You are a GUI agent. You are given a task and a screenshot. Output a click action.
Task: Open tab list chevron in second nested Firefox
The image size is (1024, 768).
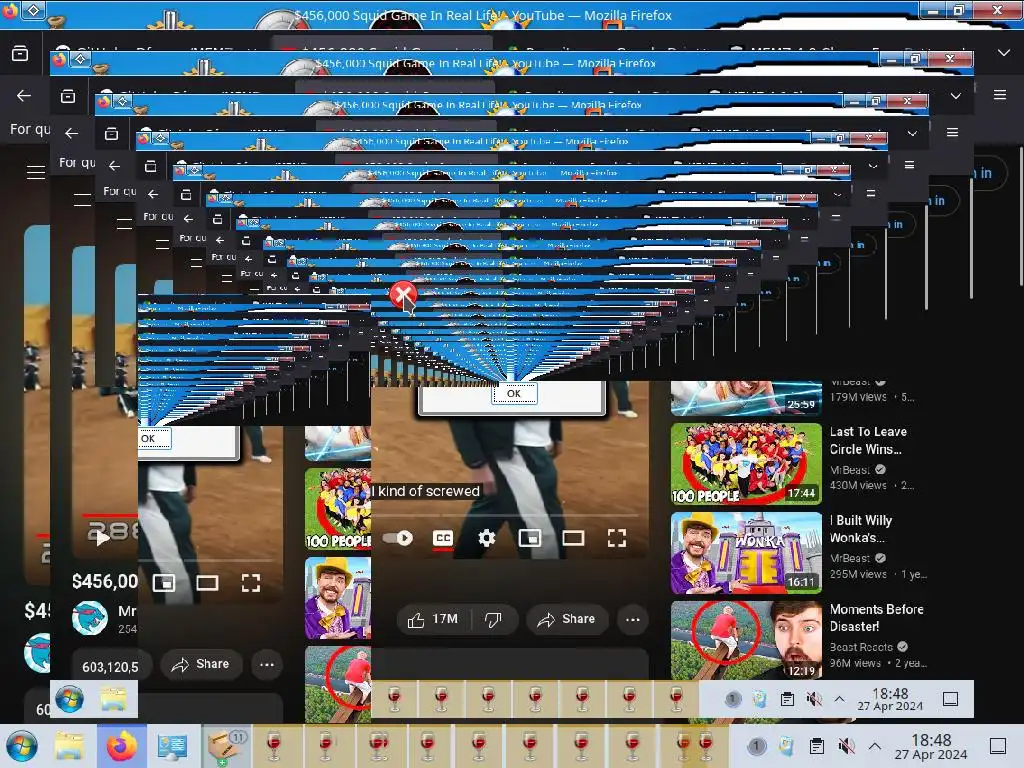pos(955,96)
